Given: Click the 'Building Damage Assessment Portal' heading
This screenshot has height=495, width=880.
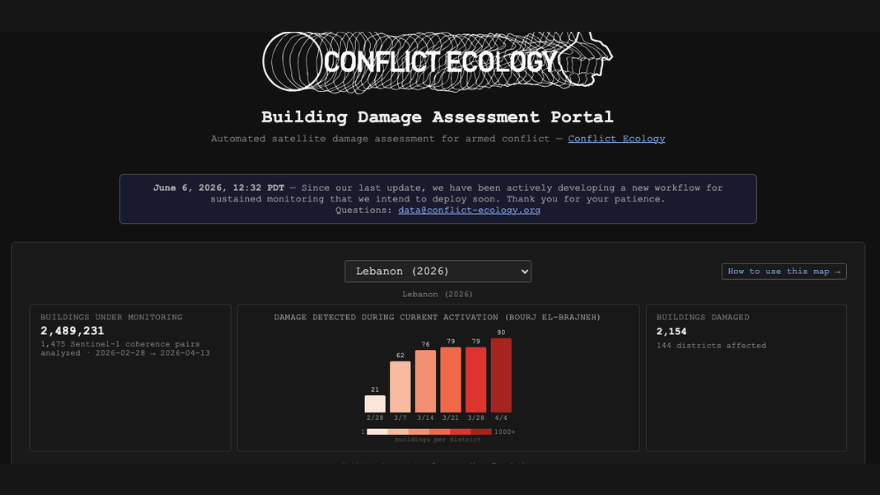Looking at the screenshot, I should pos(437,117).
